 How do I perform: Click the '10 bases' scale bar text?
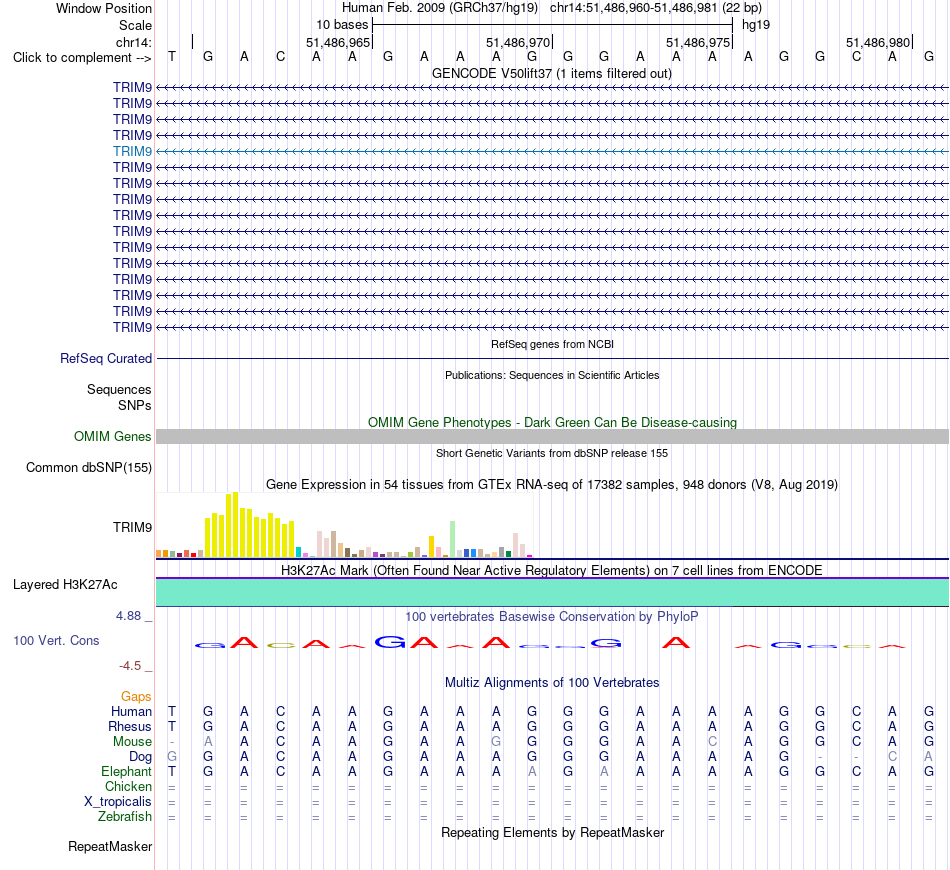click(x=342, y=25)
